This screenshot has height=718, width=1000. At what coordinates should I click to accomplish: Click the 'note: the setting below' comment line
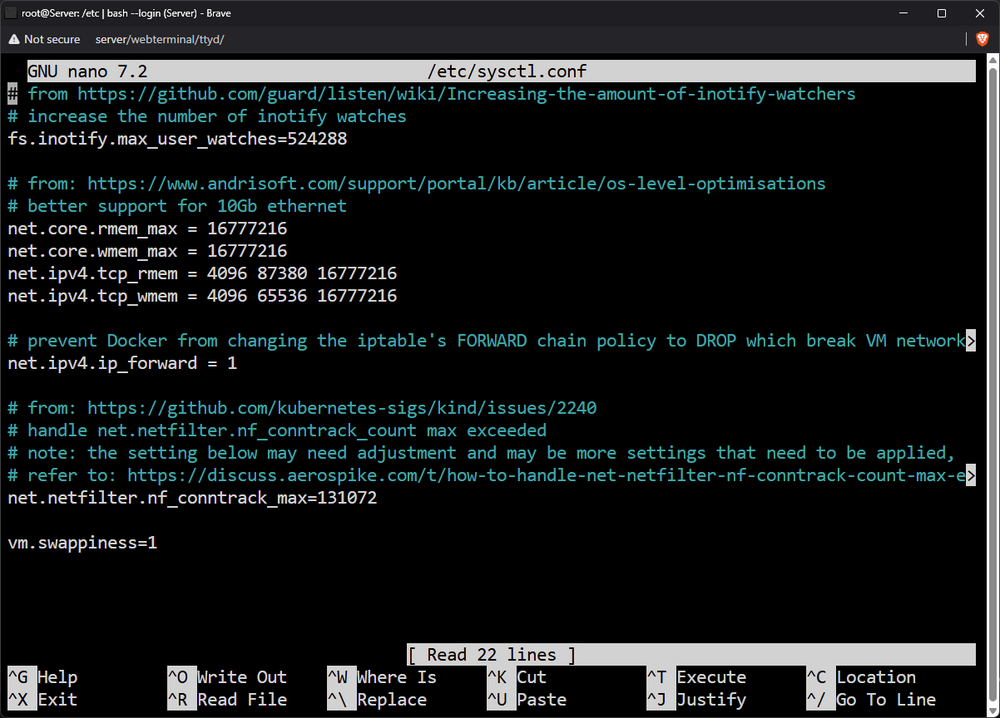point(482,453)
